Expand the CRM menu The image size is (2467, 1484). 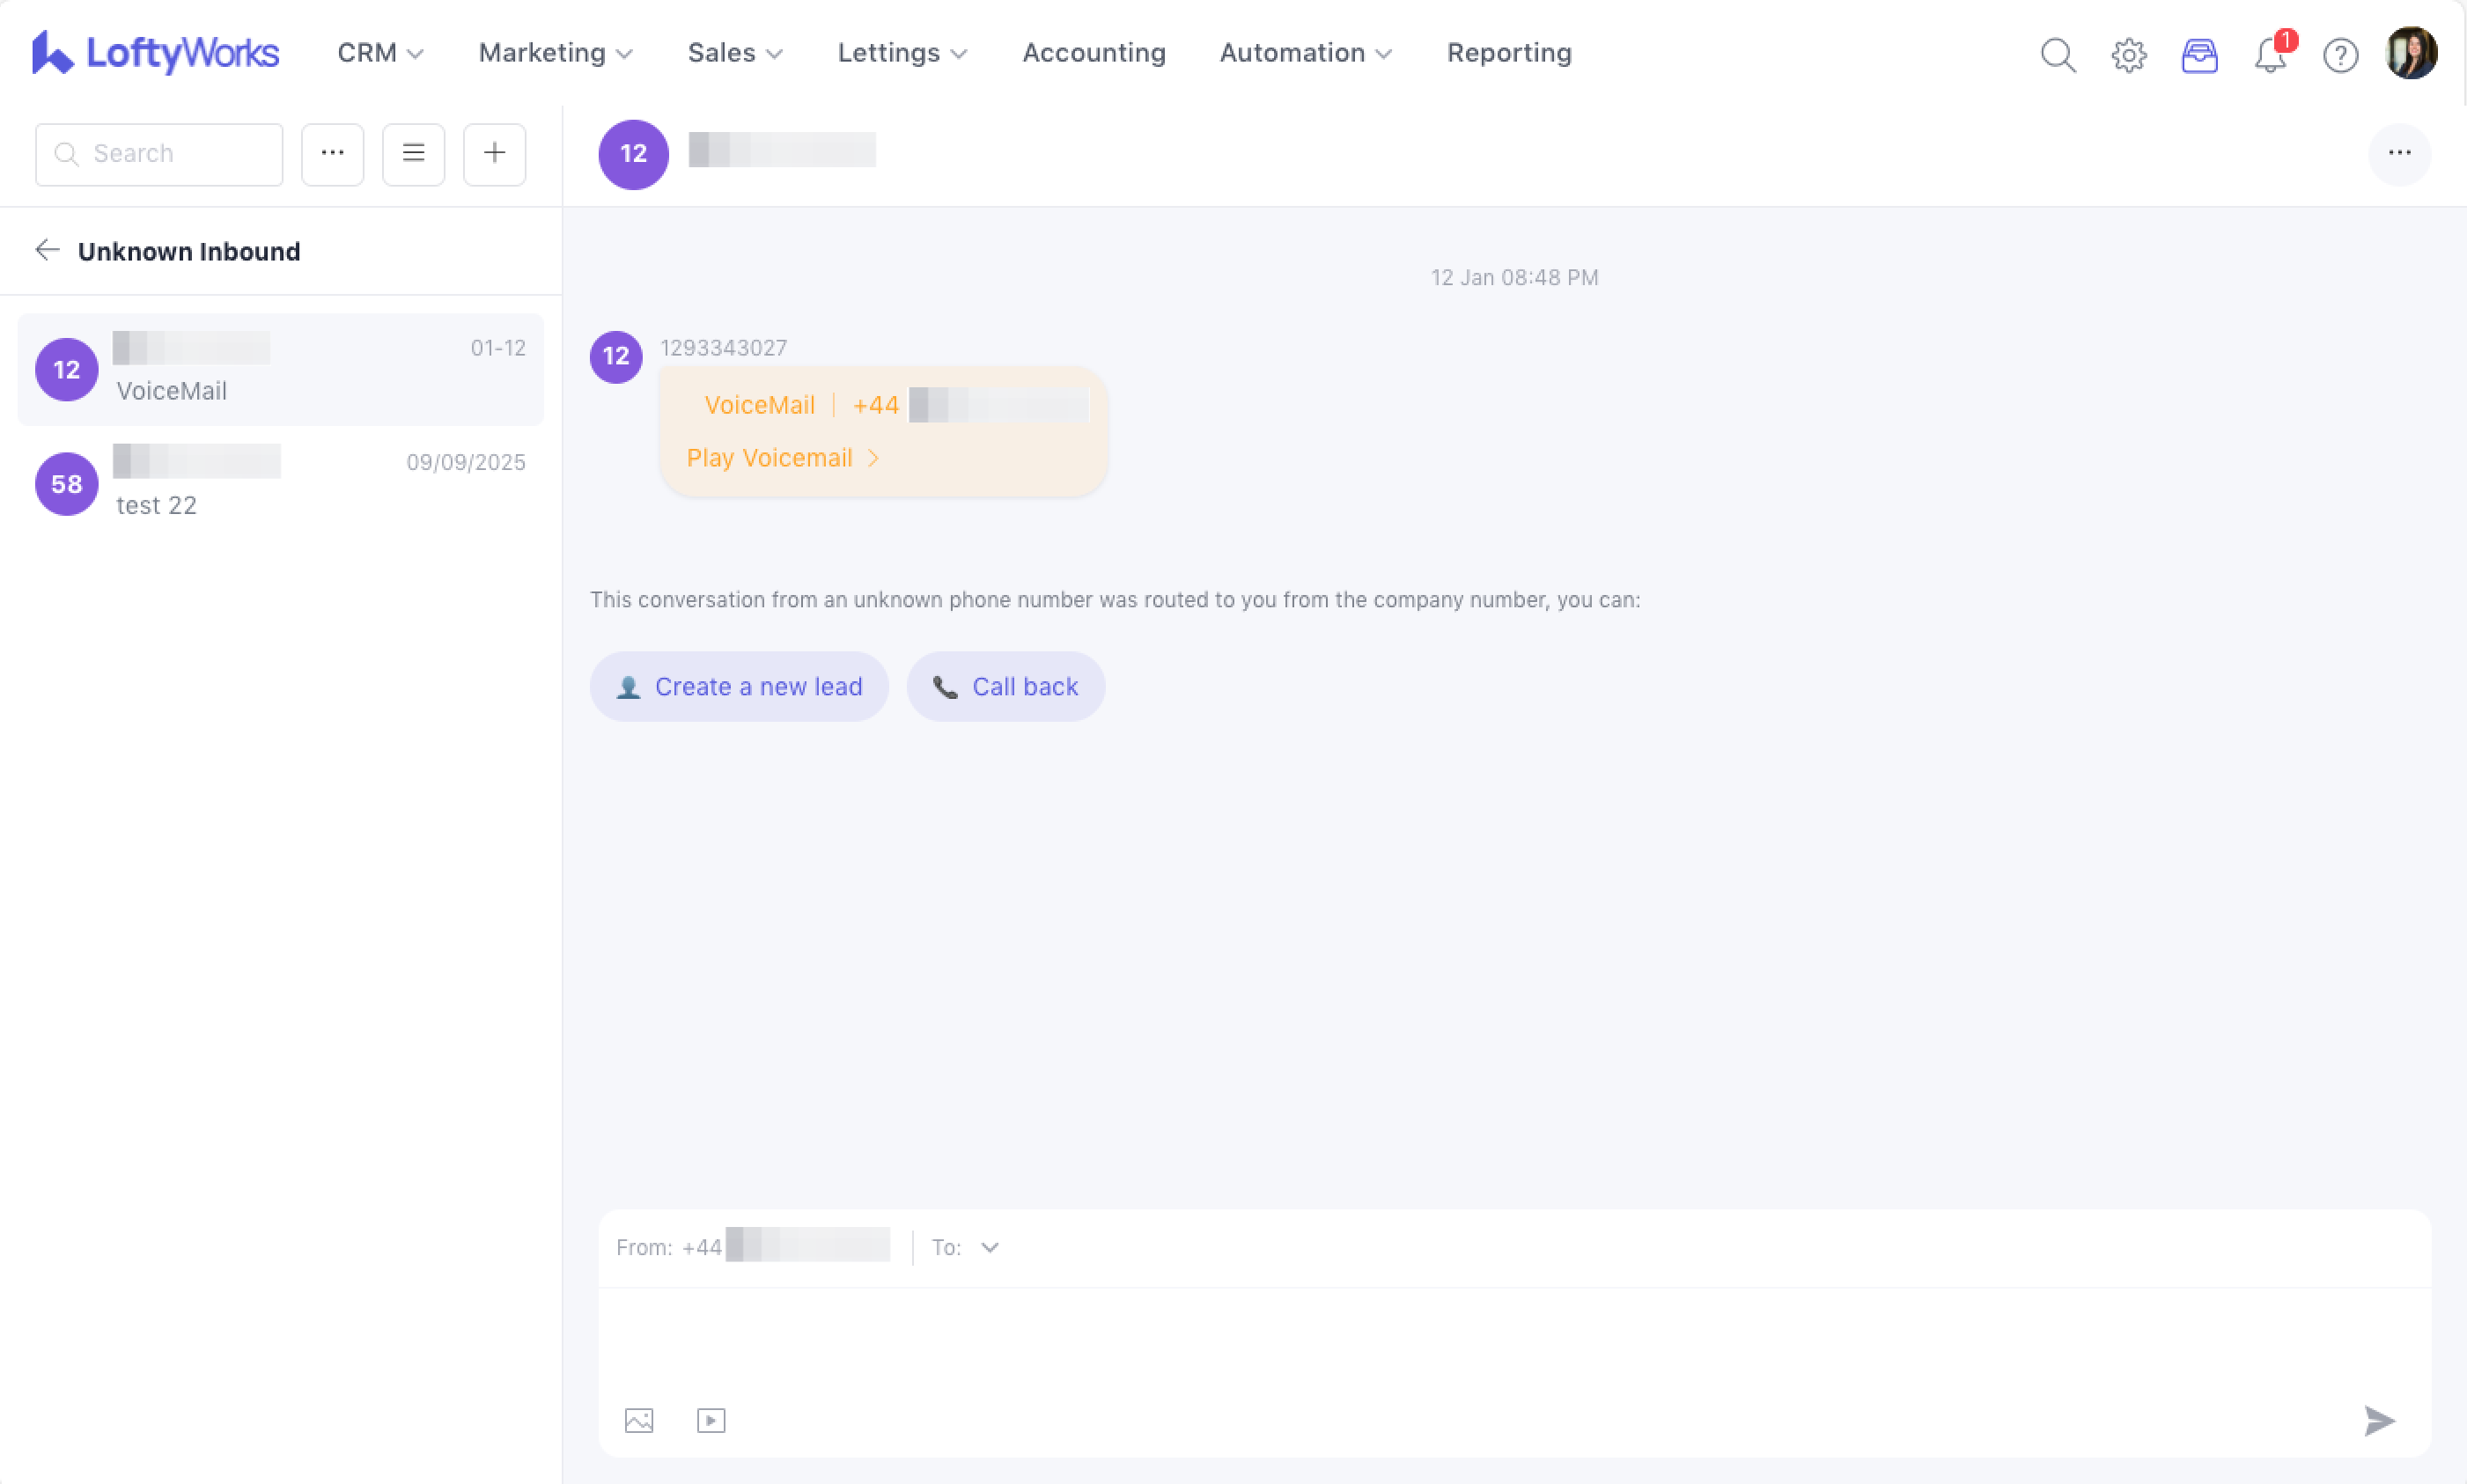[380, 53]
